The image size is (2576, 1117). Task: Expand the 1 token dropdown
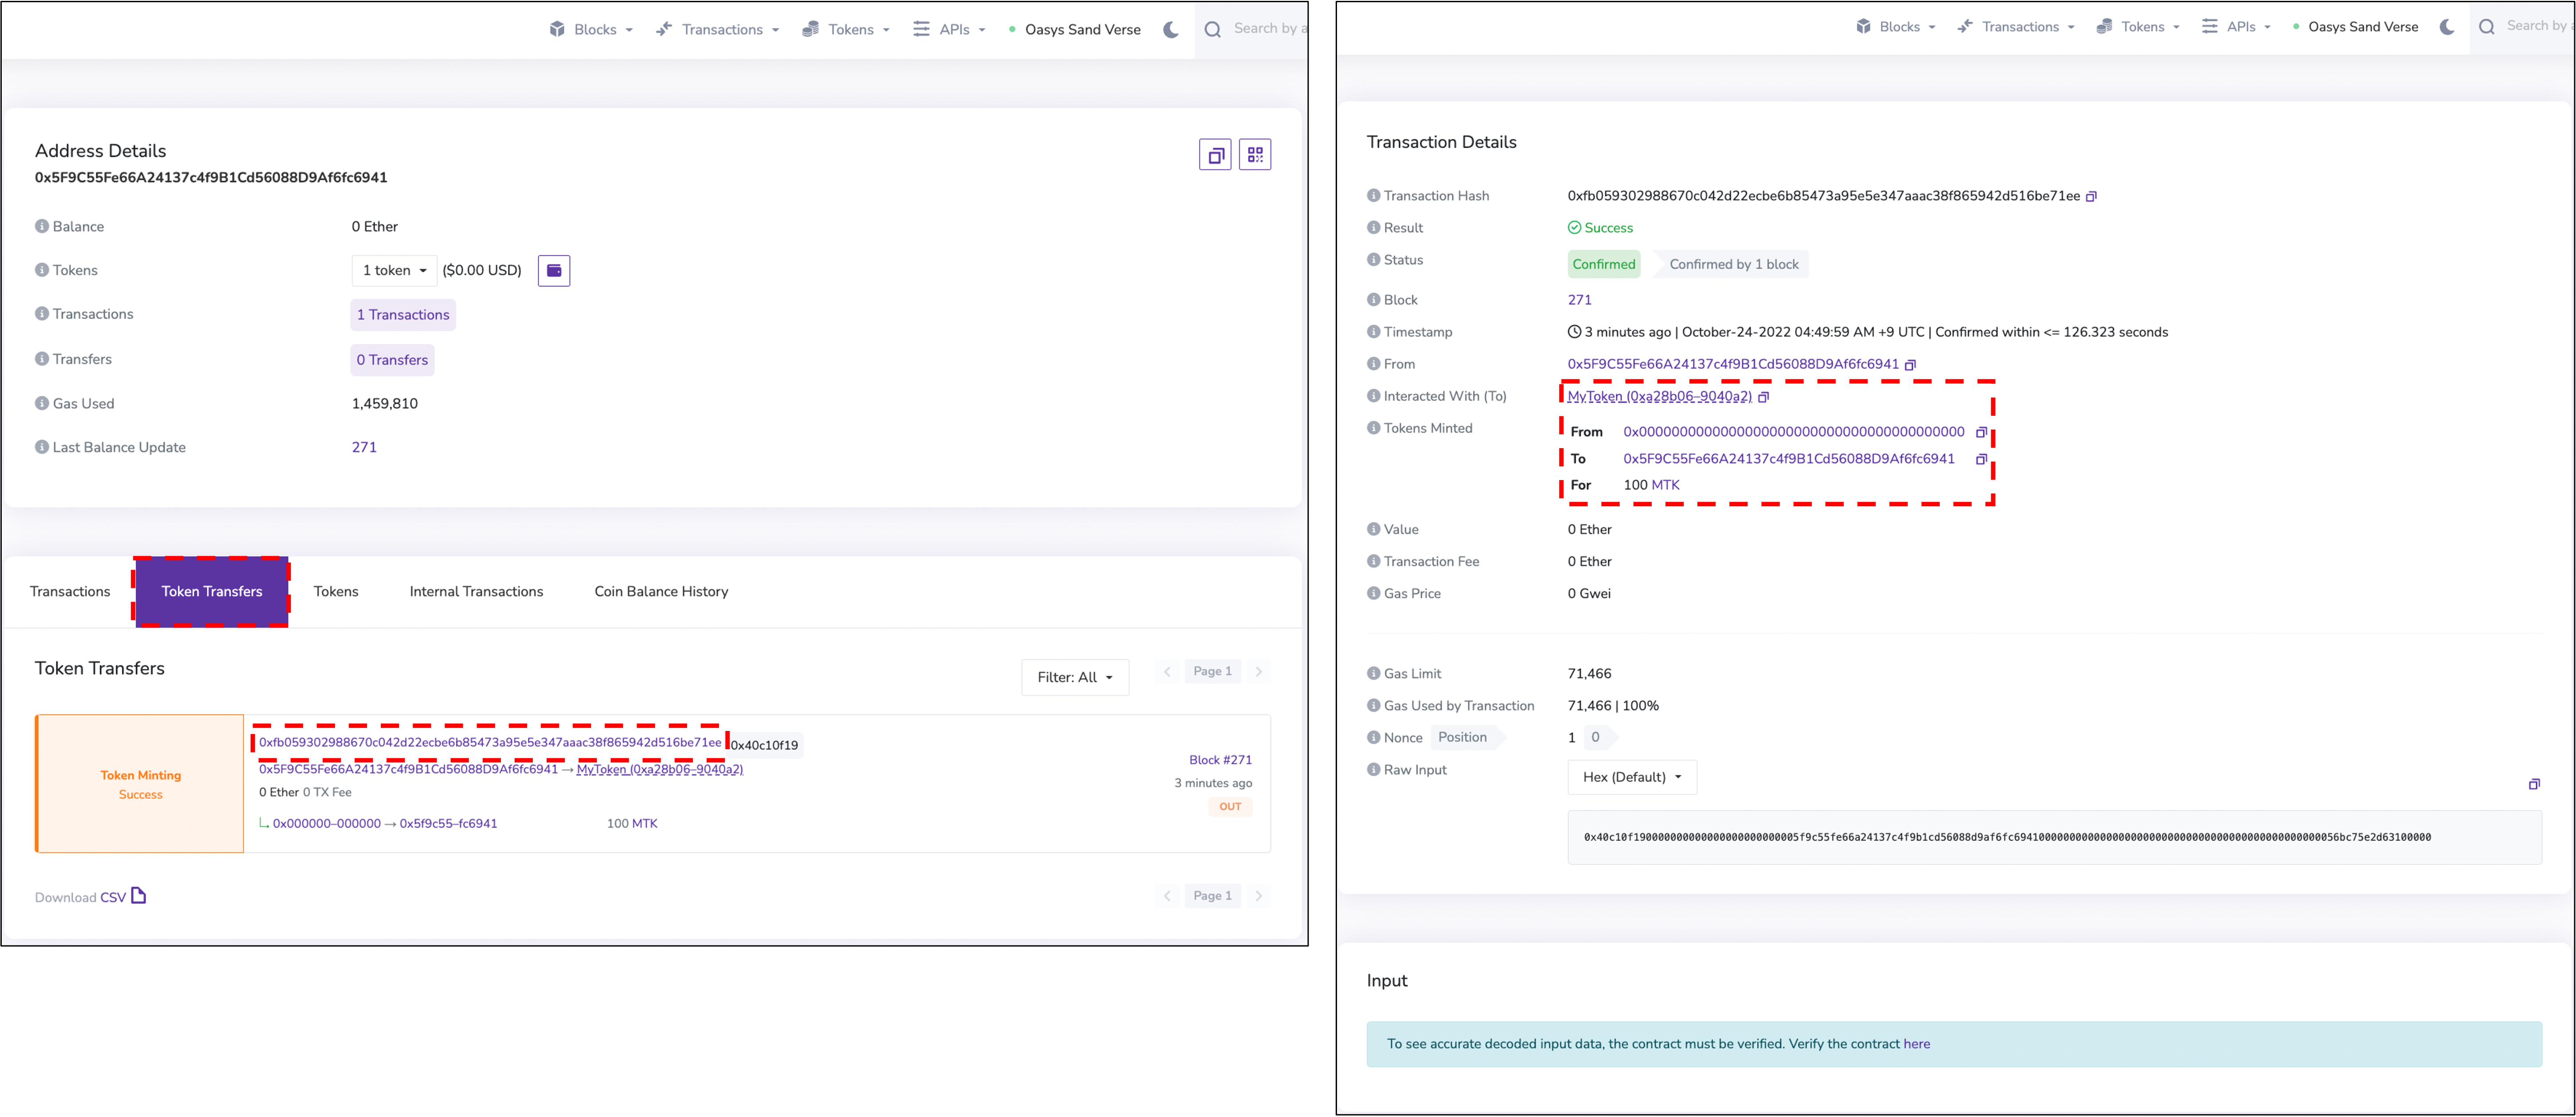click(x=394, y=271)
